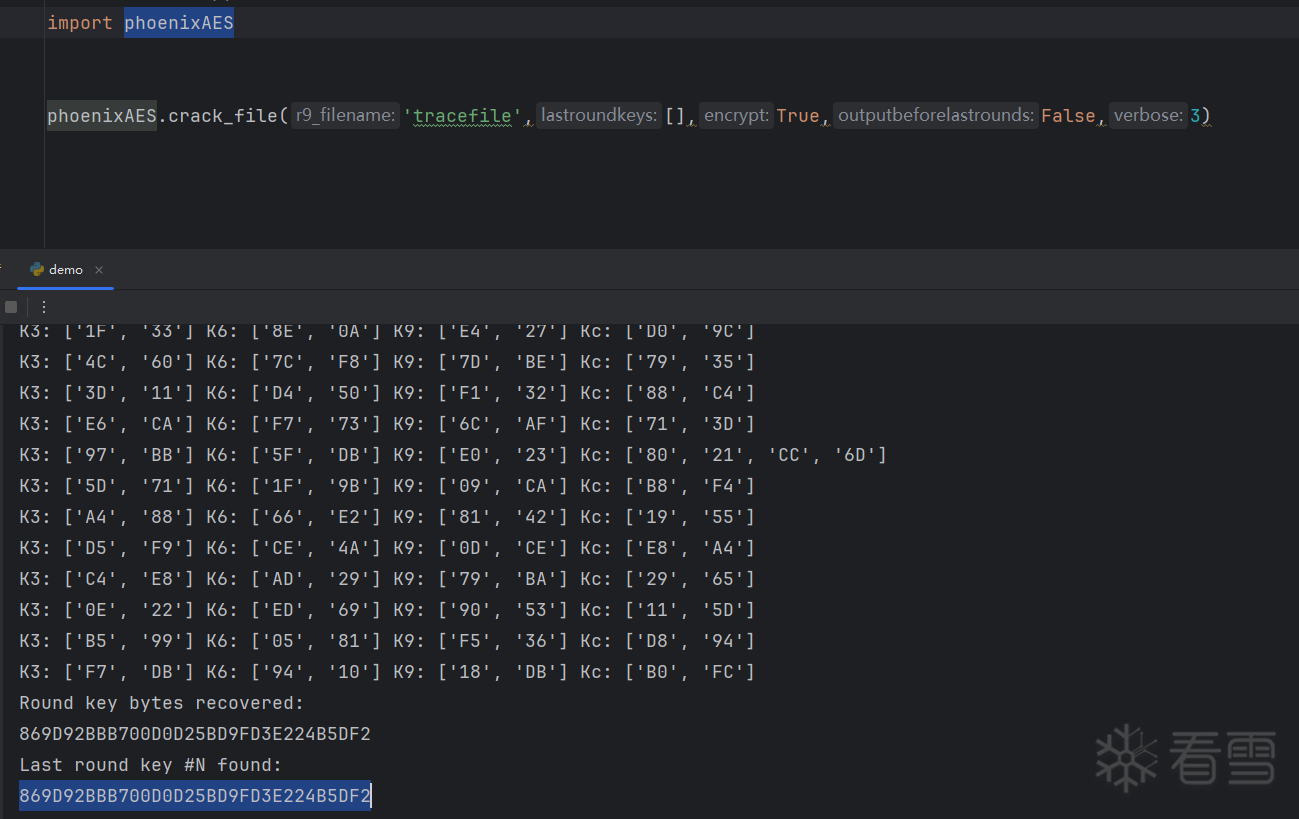Click the lastroundkeys parameter hint
Image resolution: width=1299 pixels, height=819 pixels.
click(599, 116)
